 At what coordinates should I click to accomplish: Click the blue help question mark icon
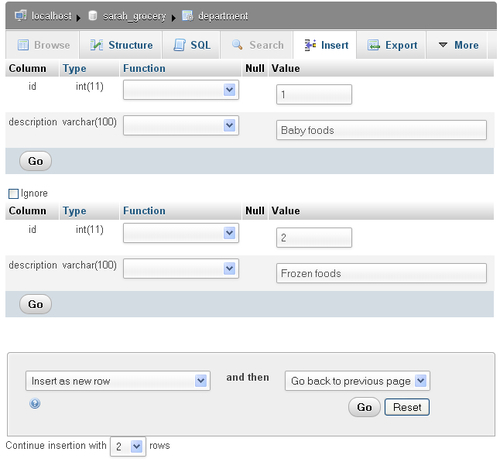click(35, 403)
